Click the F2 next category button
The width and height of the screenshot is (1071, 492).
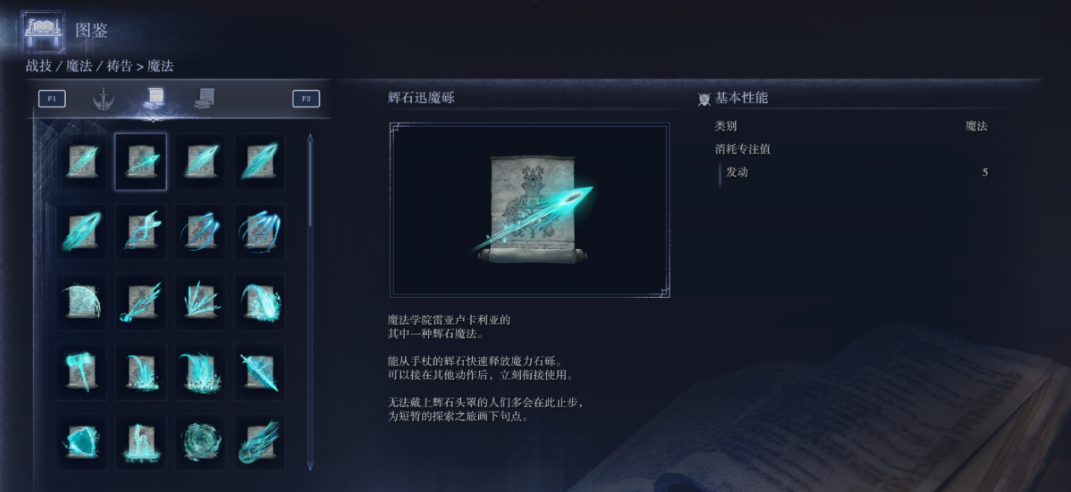coord(306,99)
